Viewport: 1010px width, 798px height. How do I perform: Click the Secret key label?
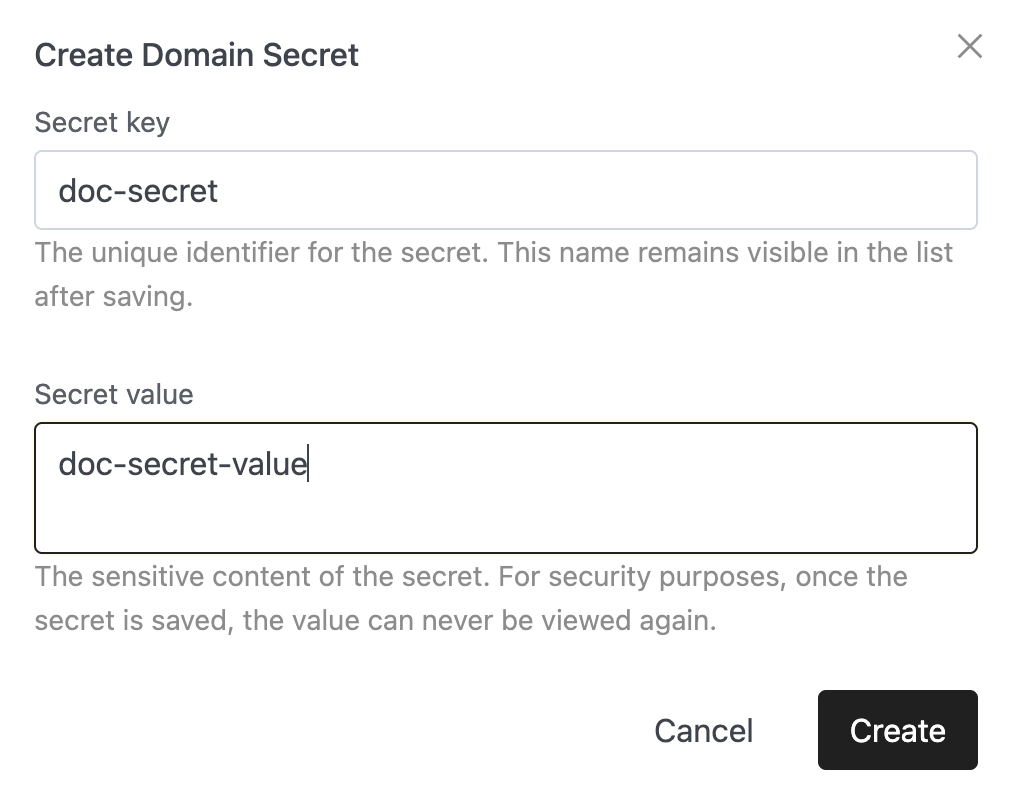pos(101,122)
